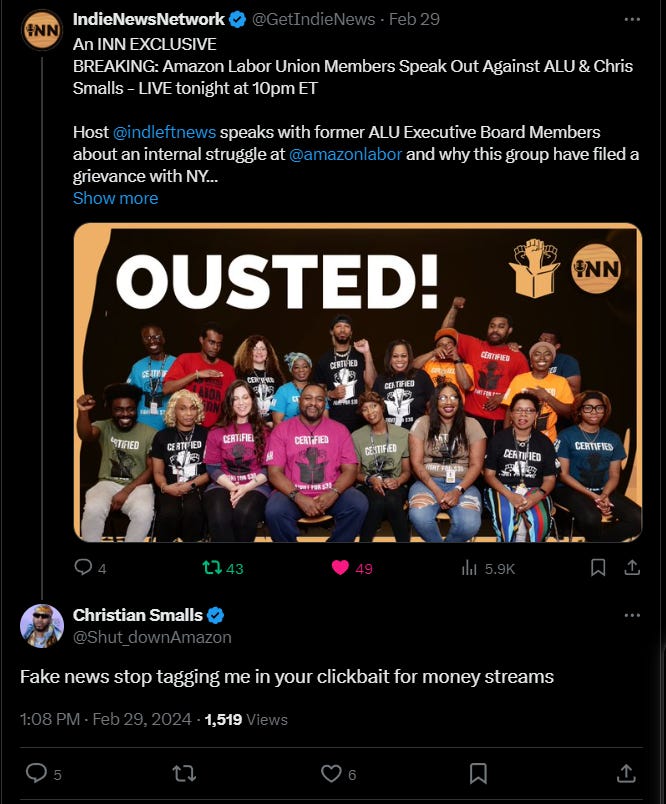Open Christian Smalls profile avatar
Image resolution: width=666 pixels, height=804 pixels.
pos(42,626)
